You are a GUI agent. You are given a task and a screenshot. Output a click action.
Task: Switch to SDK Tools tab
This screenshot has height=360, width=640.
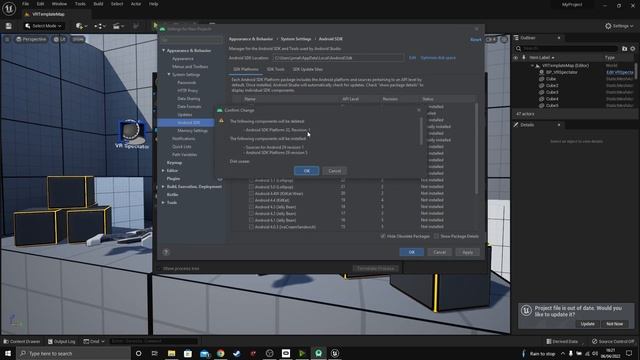coord(276,69)
